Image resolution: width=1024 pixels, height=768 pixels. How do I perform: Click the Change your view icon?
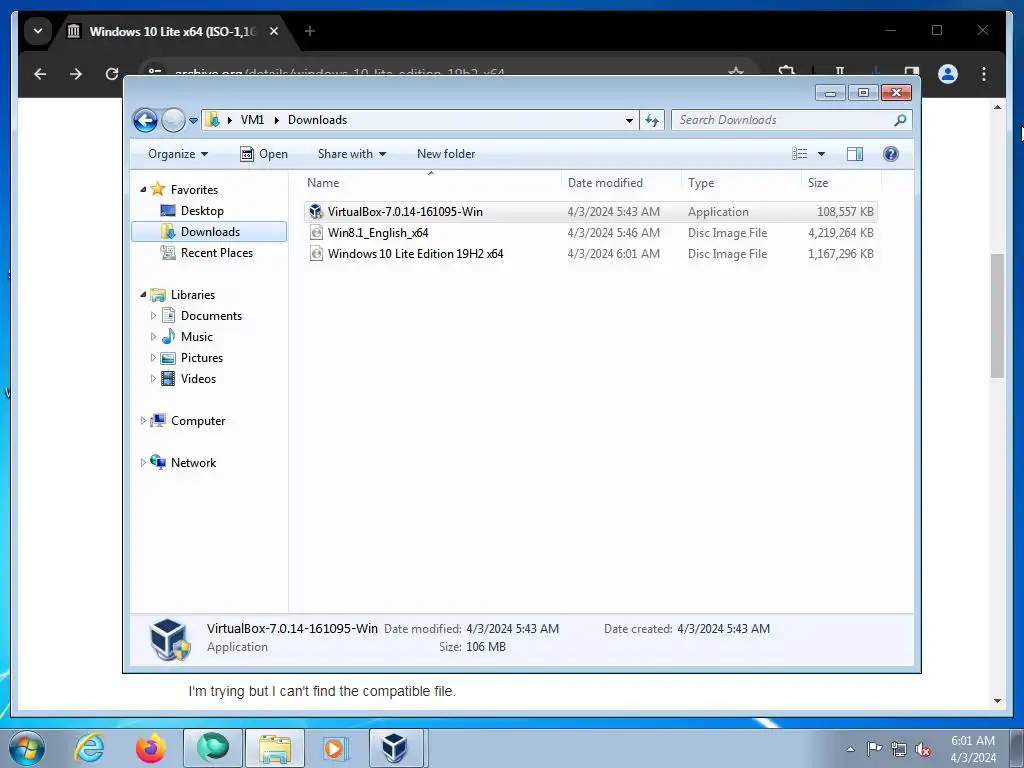pyautogui.click(x=800, y=154)
